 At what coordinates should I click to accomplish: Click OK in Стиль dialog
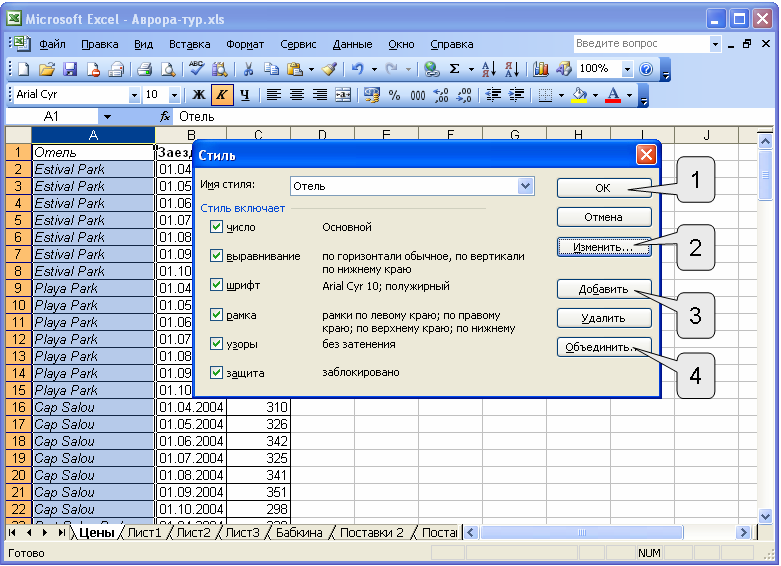[x=604, y=188]
